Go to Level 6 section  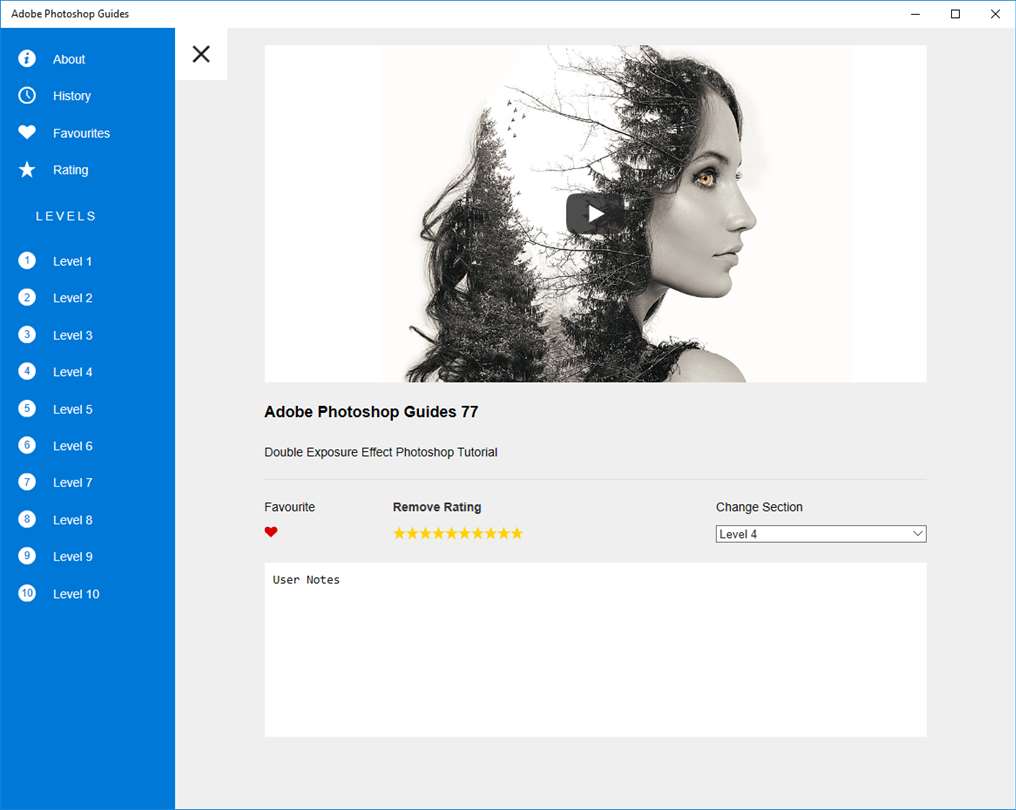[x=73, y=446]
